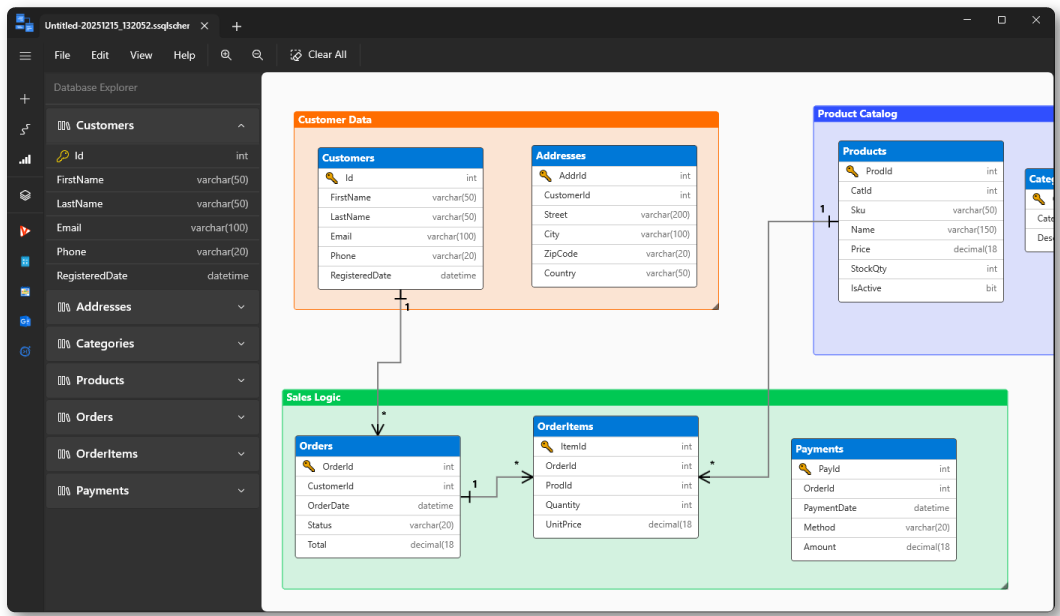Click the bar chart icon in the sidebar
The height and width of the screenshot is (616, 1060).
point(24,158)
